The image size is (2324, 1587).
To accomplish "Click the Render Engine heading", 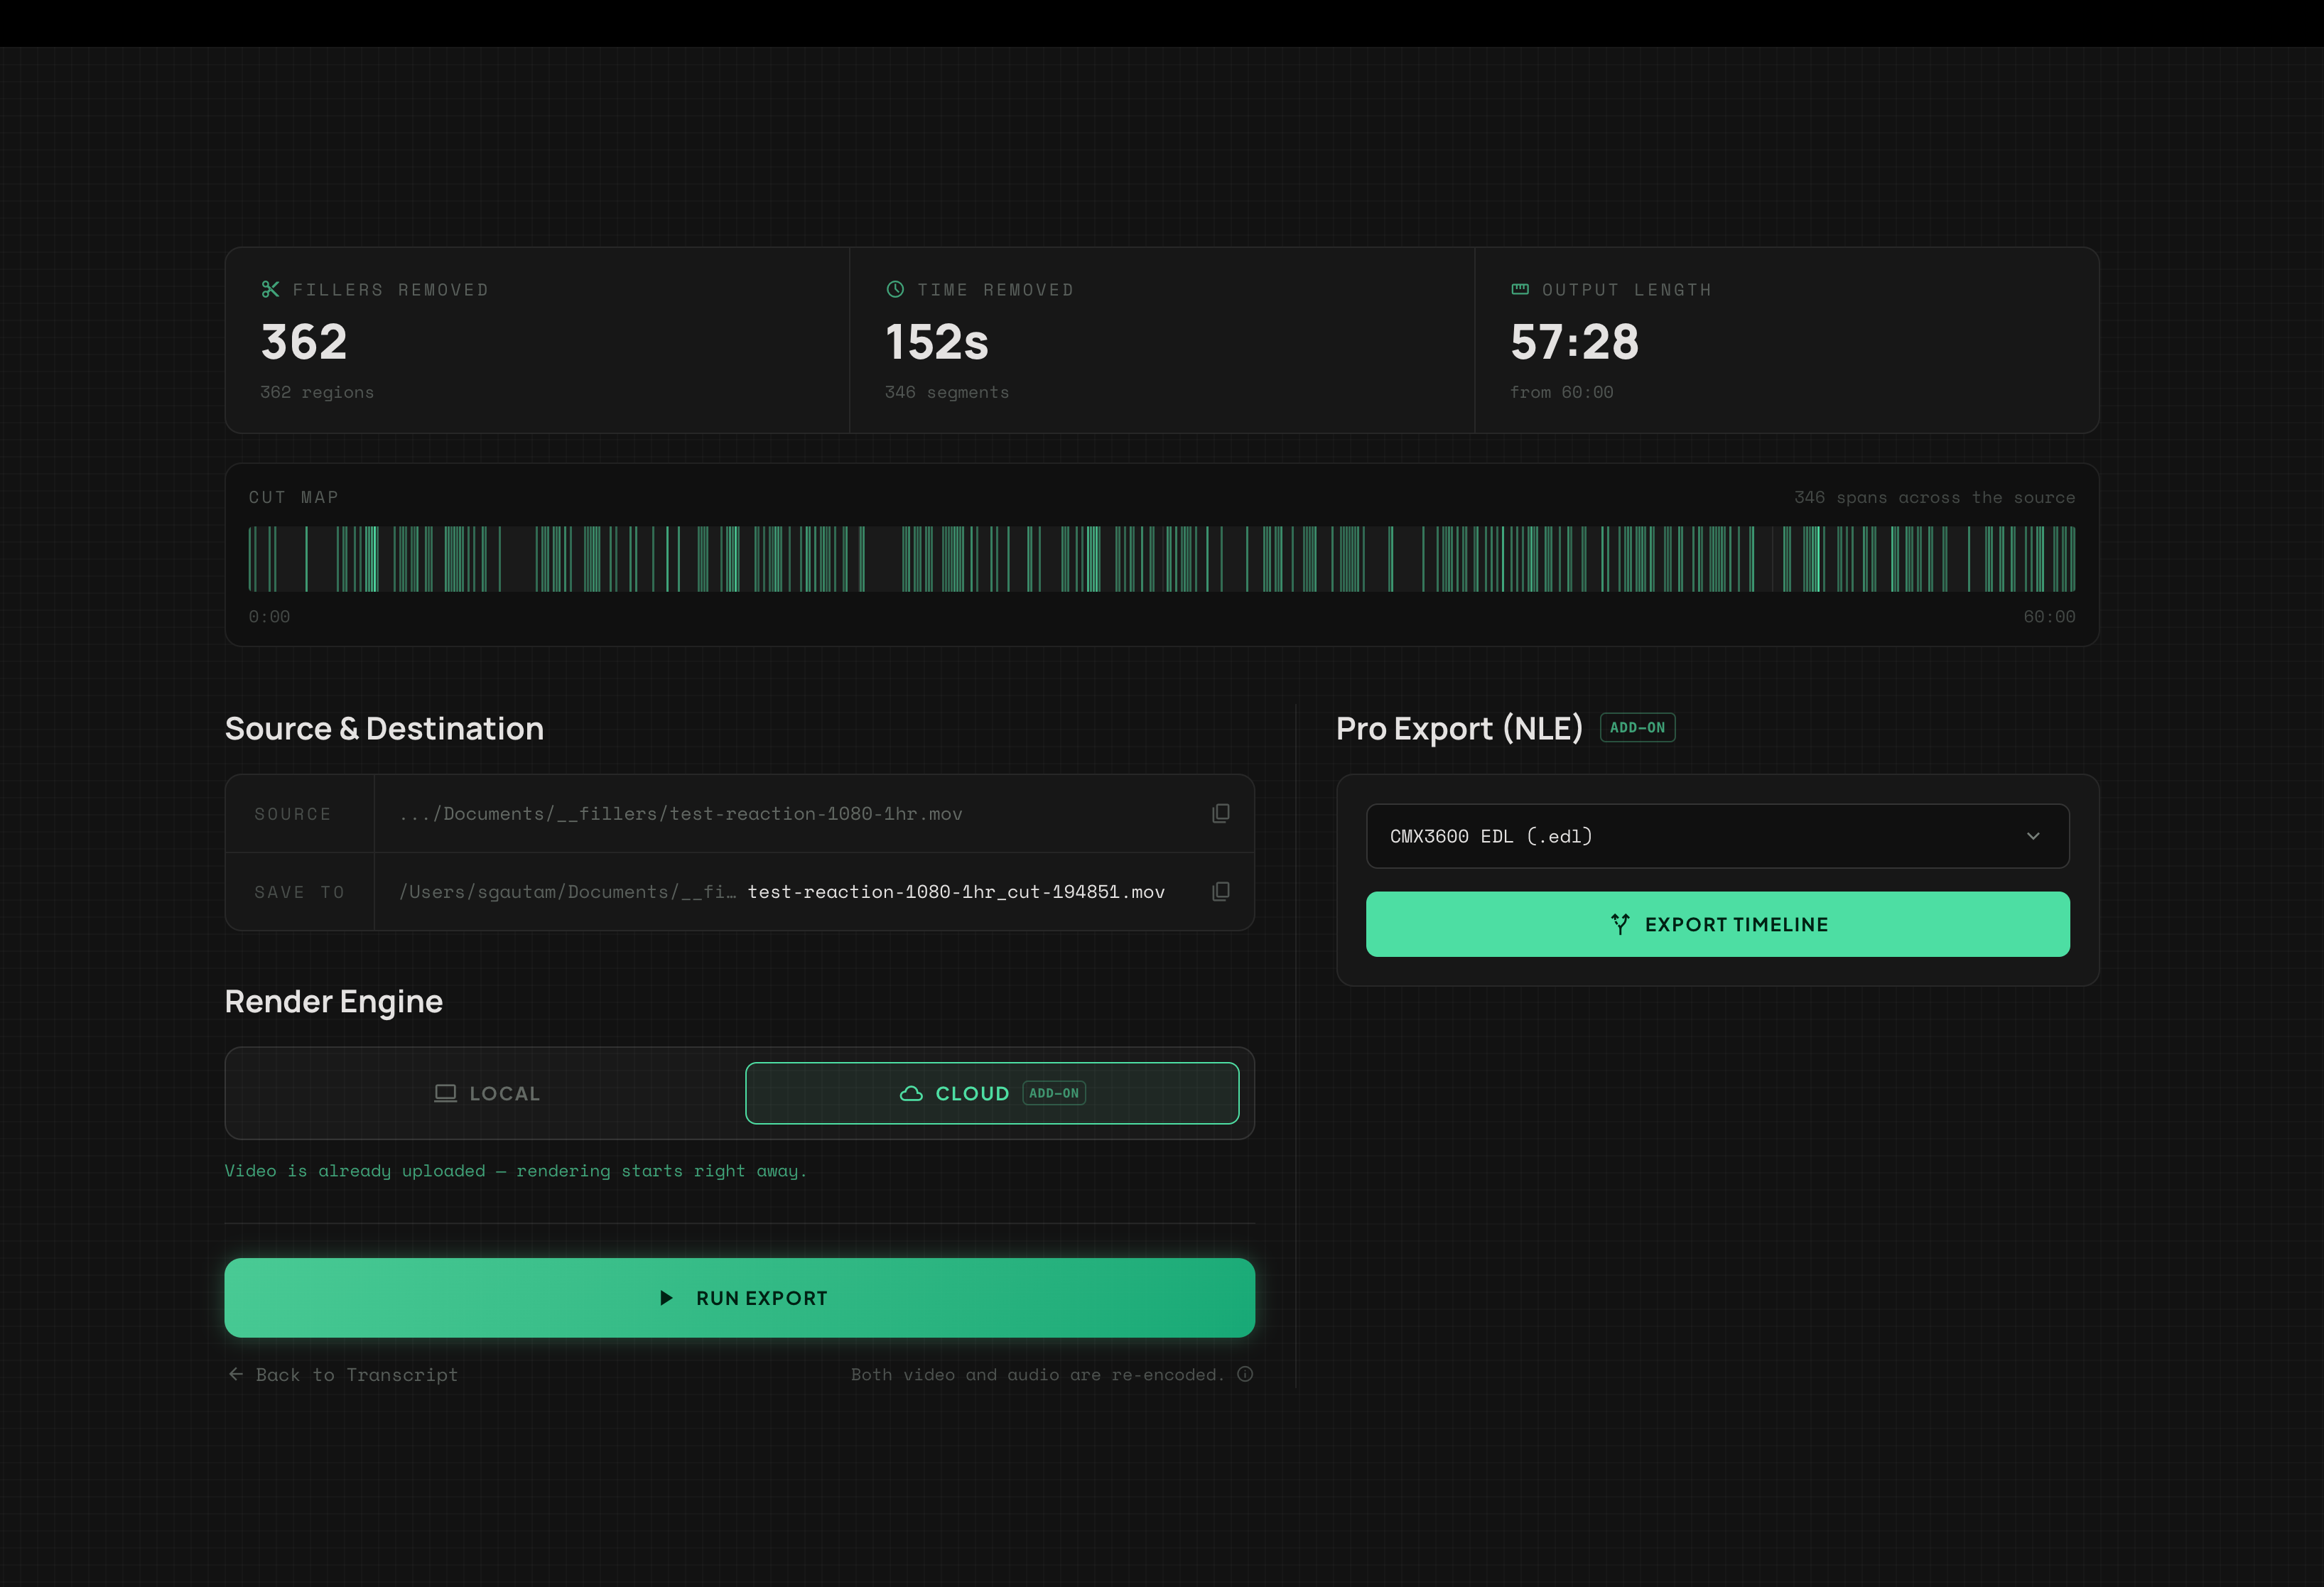I will [x=333, y=1001].
